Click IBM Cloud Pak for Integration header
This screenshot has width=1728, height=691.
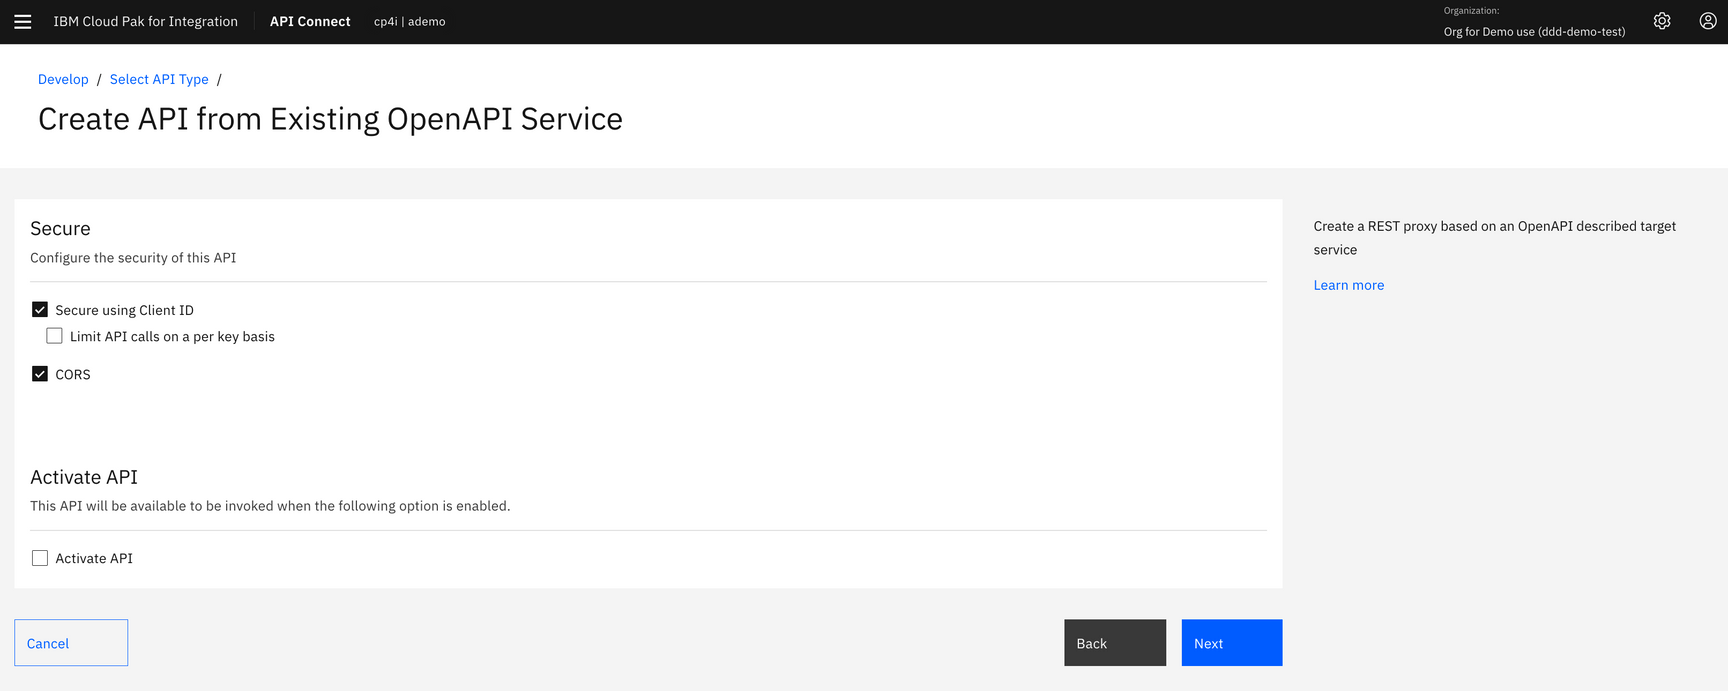coord(145,21)
